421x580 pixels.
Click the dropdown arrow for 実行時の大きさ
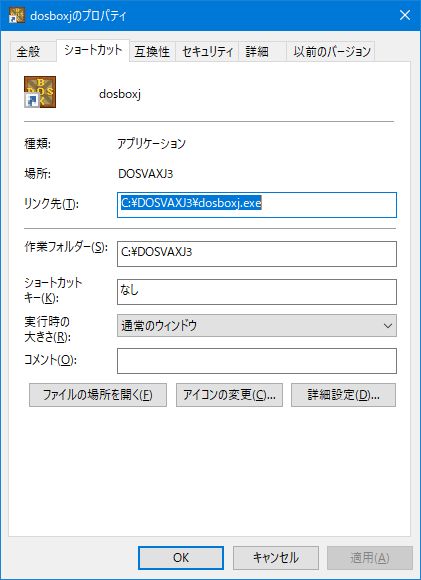[388, 326]
